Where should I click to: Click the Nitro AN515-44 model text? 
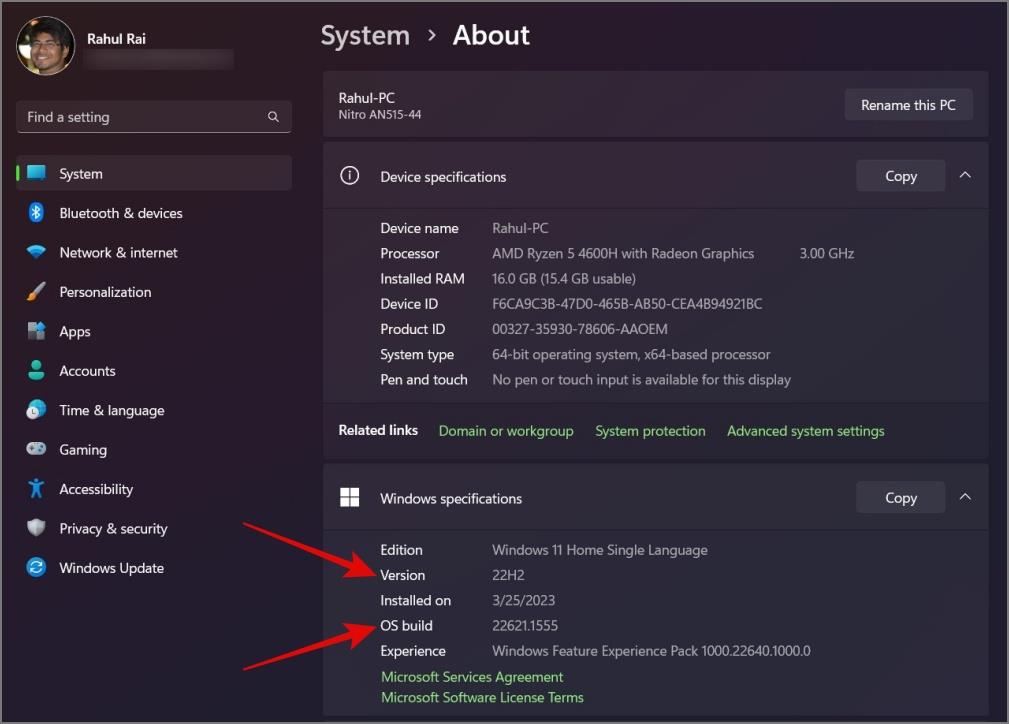(x=380, y=115)
